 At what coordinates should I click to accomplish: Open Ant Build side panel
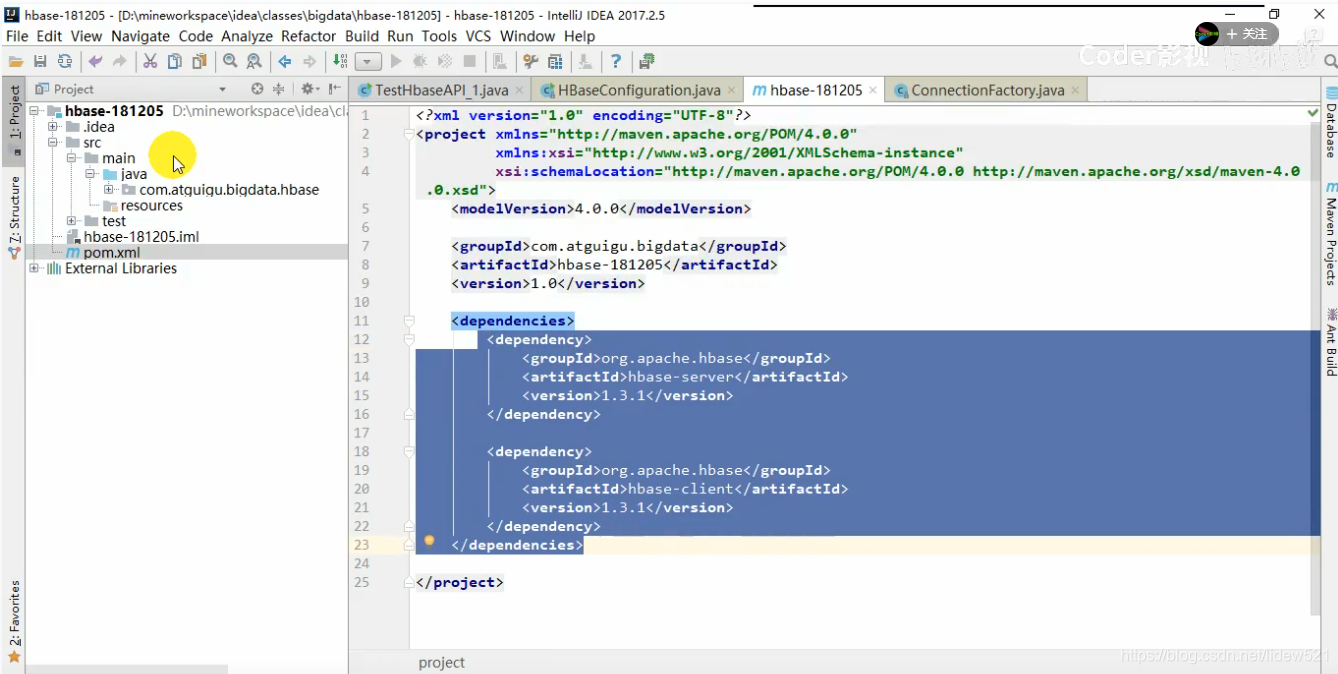click(1331, 341)
